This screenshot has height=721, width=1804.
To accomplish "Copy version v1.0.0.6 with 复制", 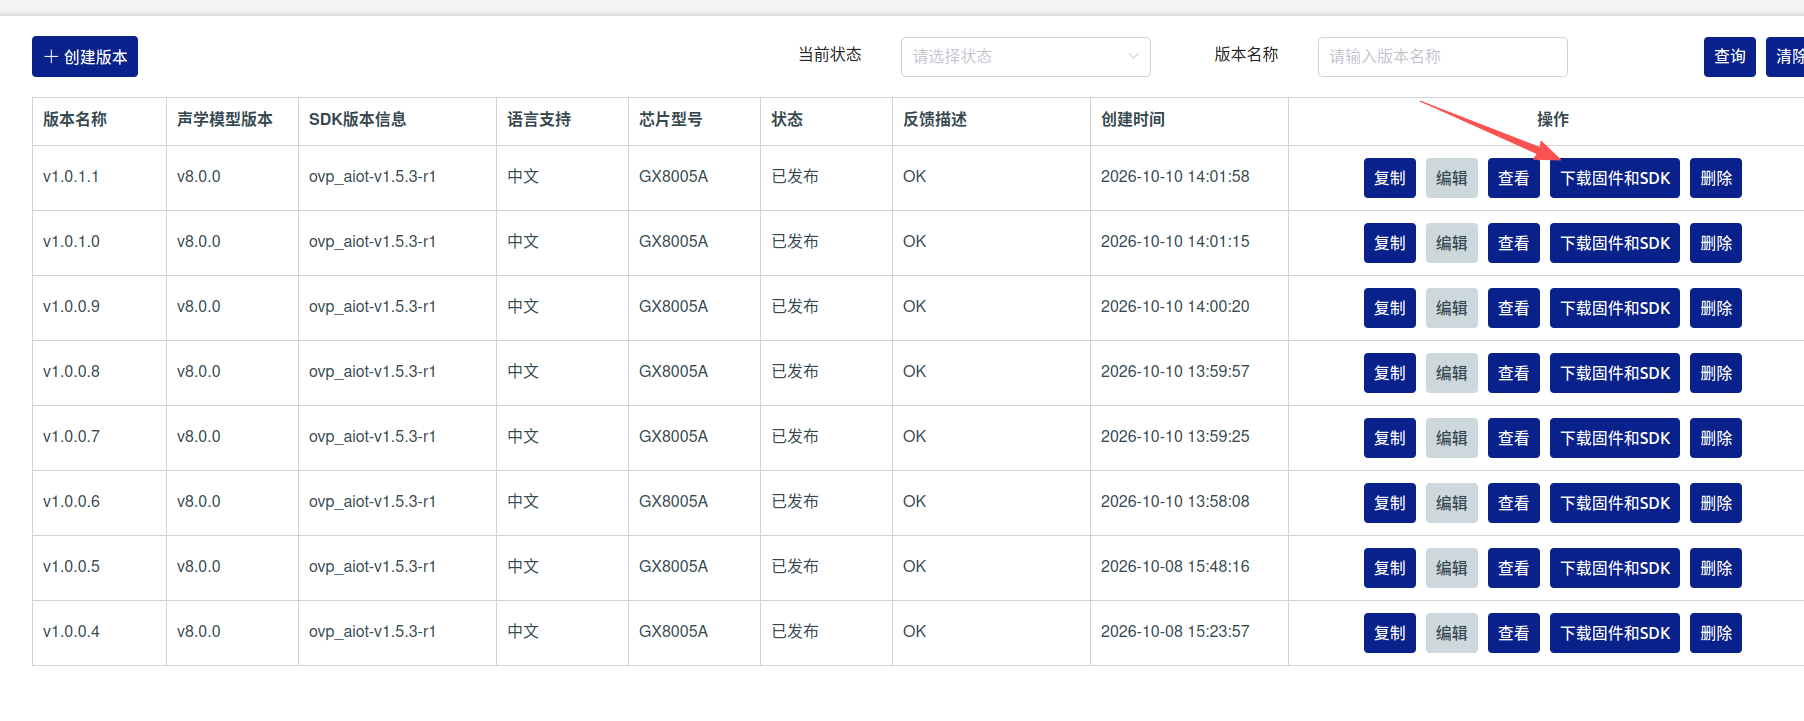I will point(1389,503).
